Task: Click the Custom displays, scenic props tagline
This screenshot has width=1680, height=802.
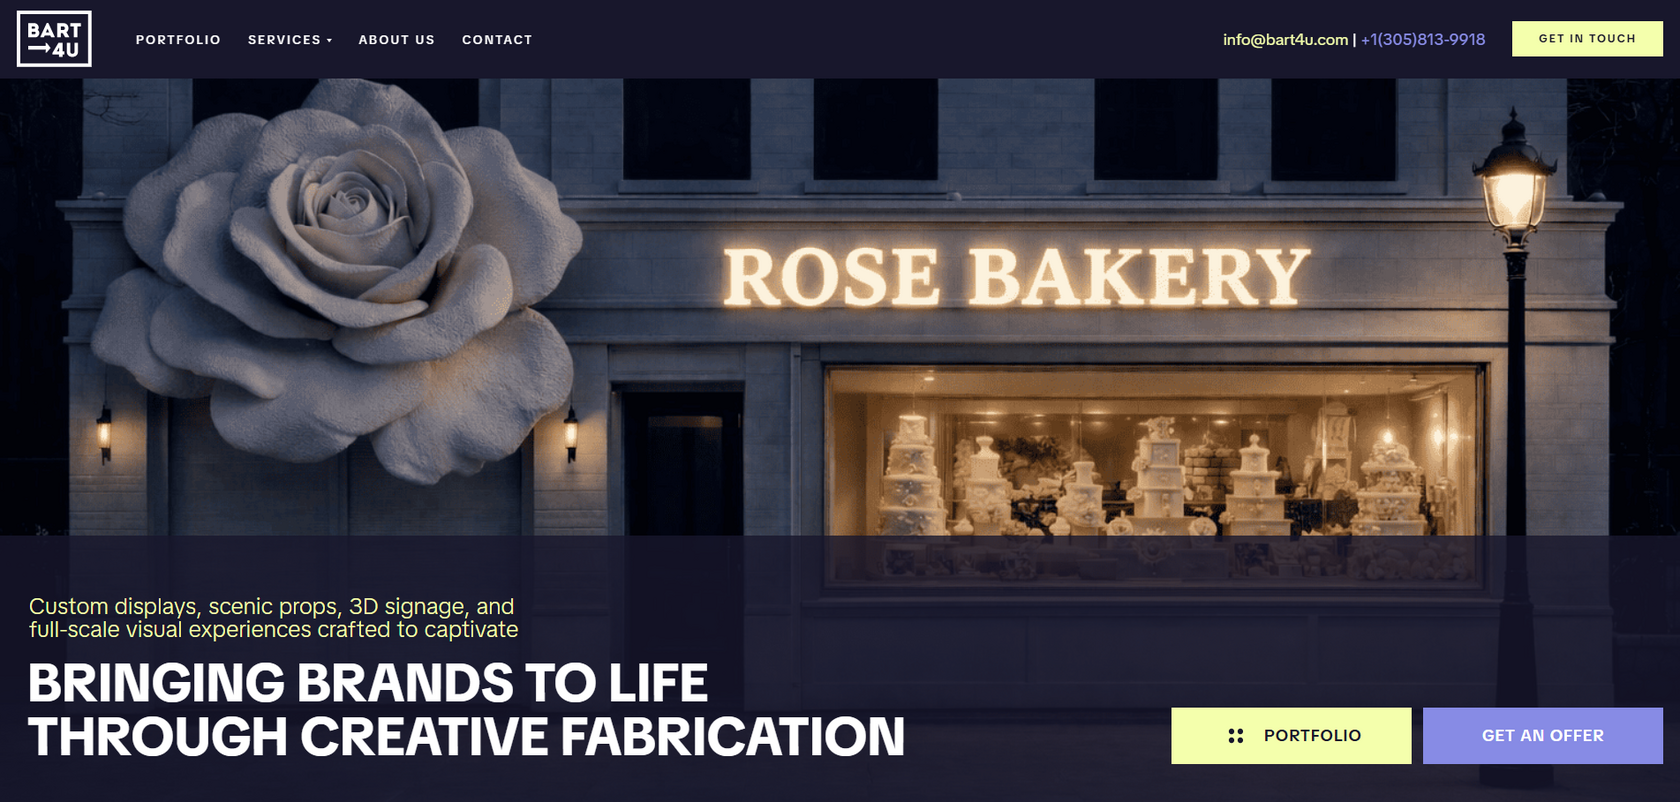Action: point(273,618)
